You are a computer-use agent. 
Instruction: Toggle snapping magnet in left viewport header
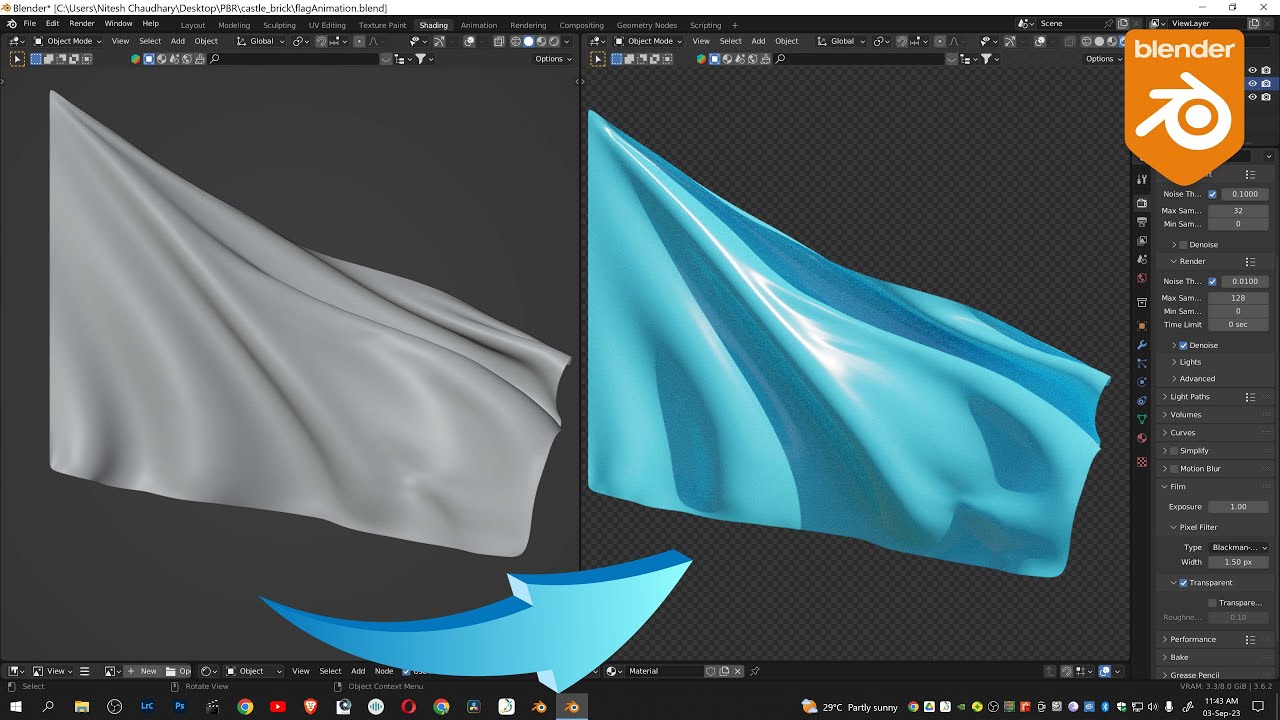pos(321,41)
